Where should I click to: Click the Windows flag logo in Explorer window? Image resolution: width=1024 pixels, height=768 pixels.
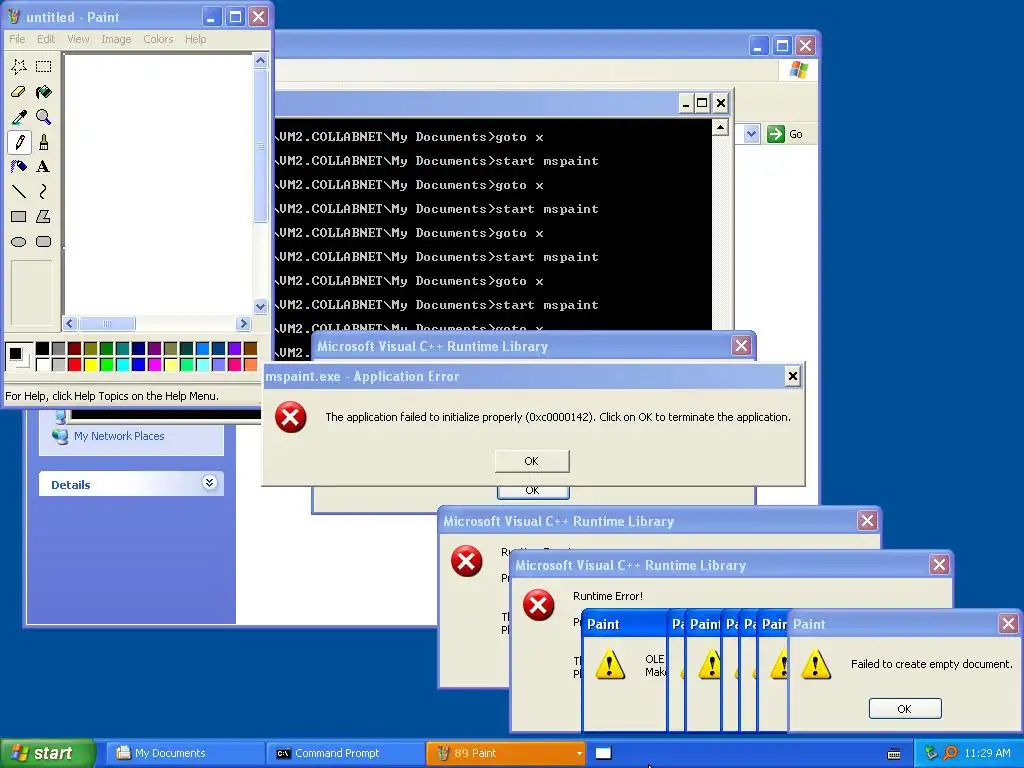(798, 69)
